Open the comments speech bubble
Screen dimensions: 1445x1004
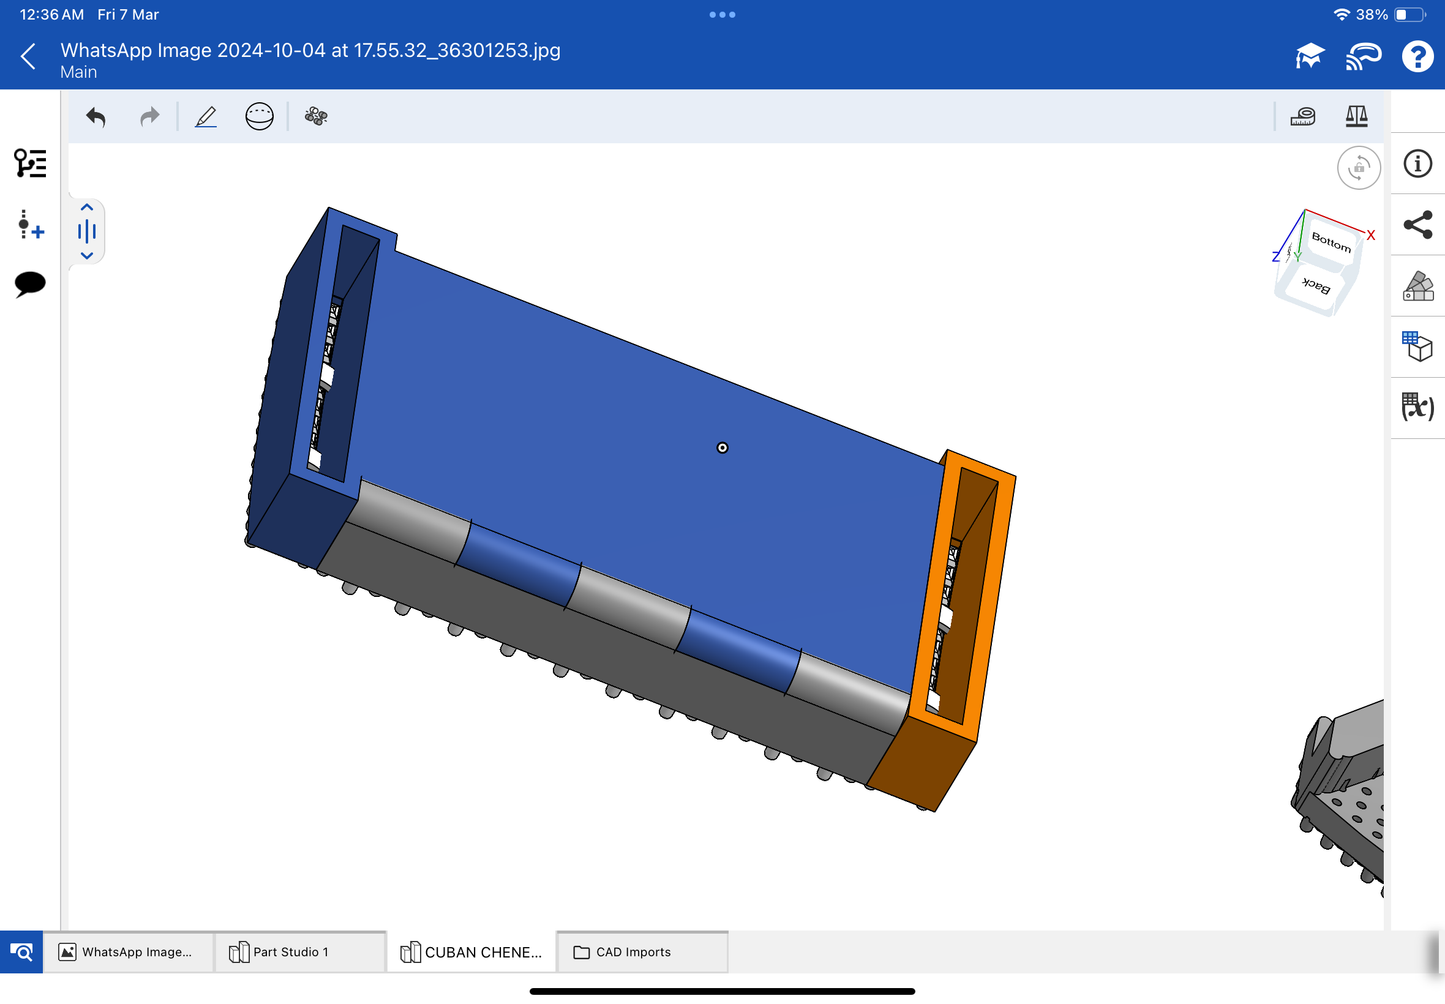pyautogui.click(x=30, y=284)
